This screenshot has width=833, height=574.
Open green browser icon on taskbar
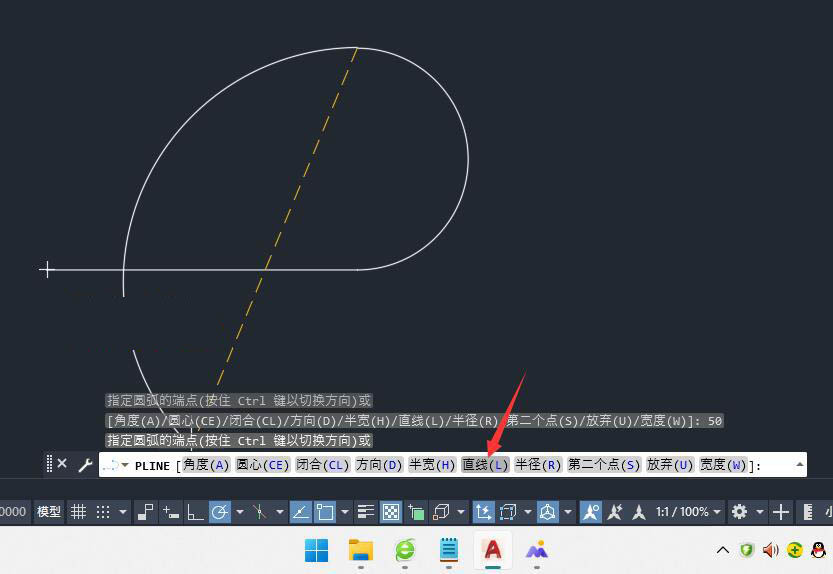pos(405,550)
